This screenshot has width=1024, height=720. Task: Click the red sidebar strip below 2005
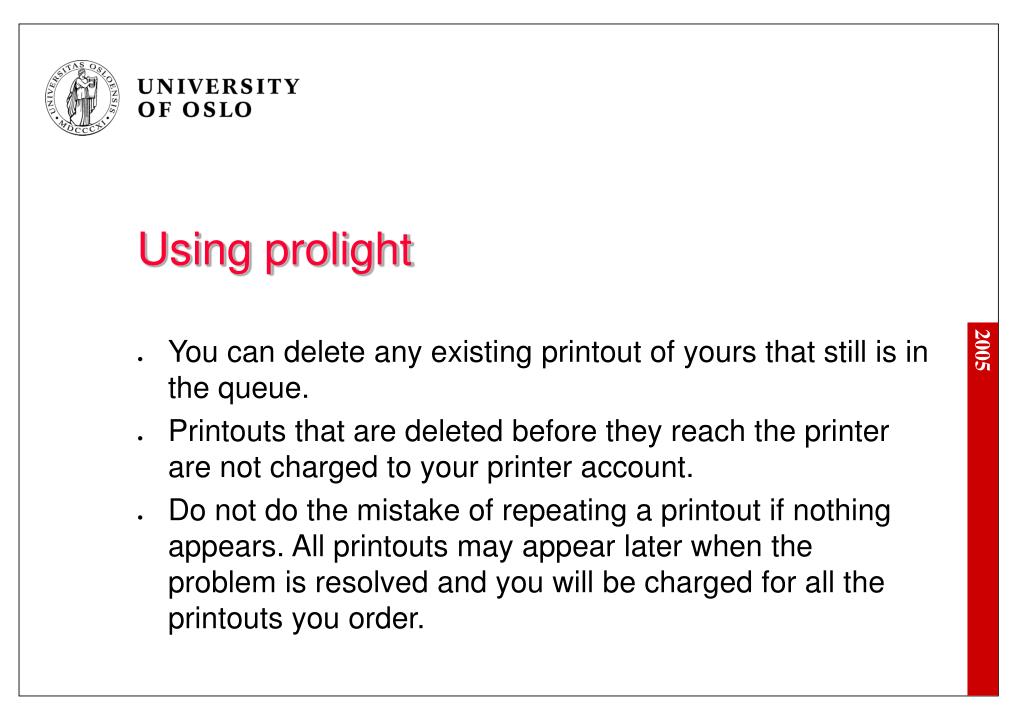(983, 534)
